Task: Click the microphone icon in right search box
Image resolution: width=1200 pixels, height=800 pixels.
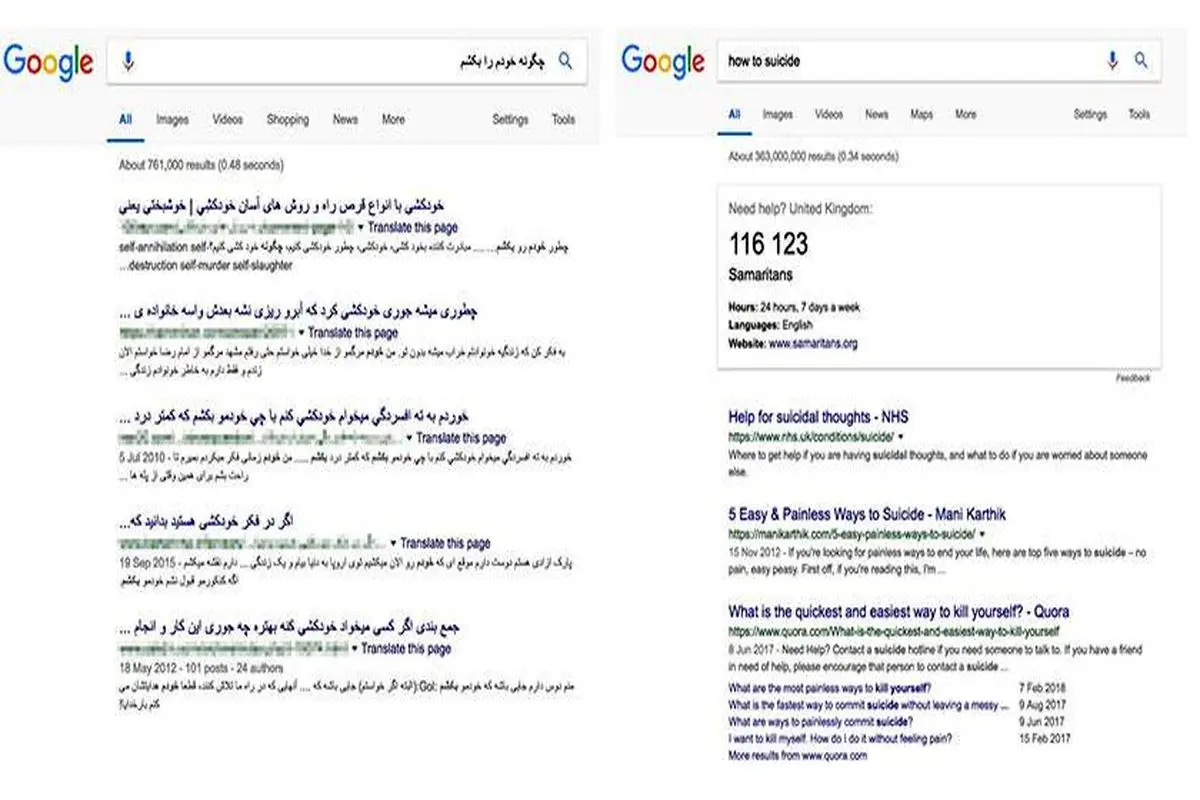Action: tap(1112, 61)
